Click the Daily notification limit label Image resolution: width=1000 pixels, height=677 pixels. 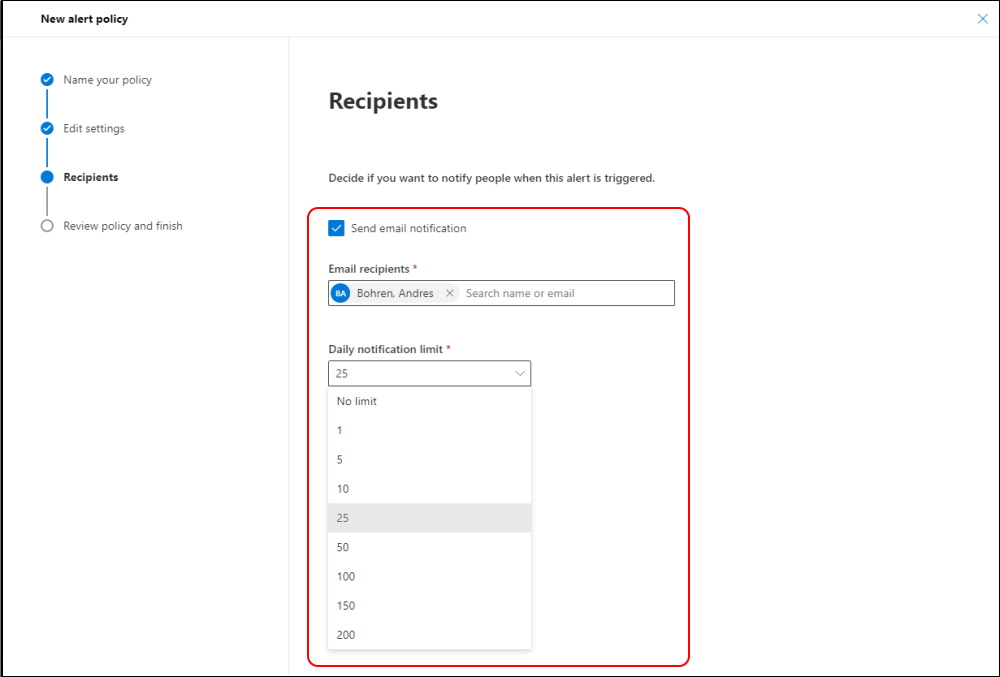[x=385, y=349]
